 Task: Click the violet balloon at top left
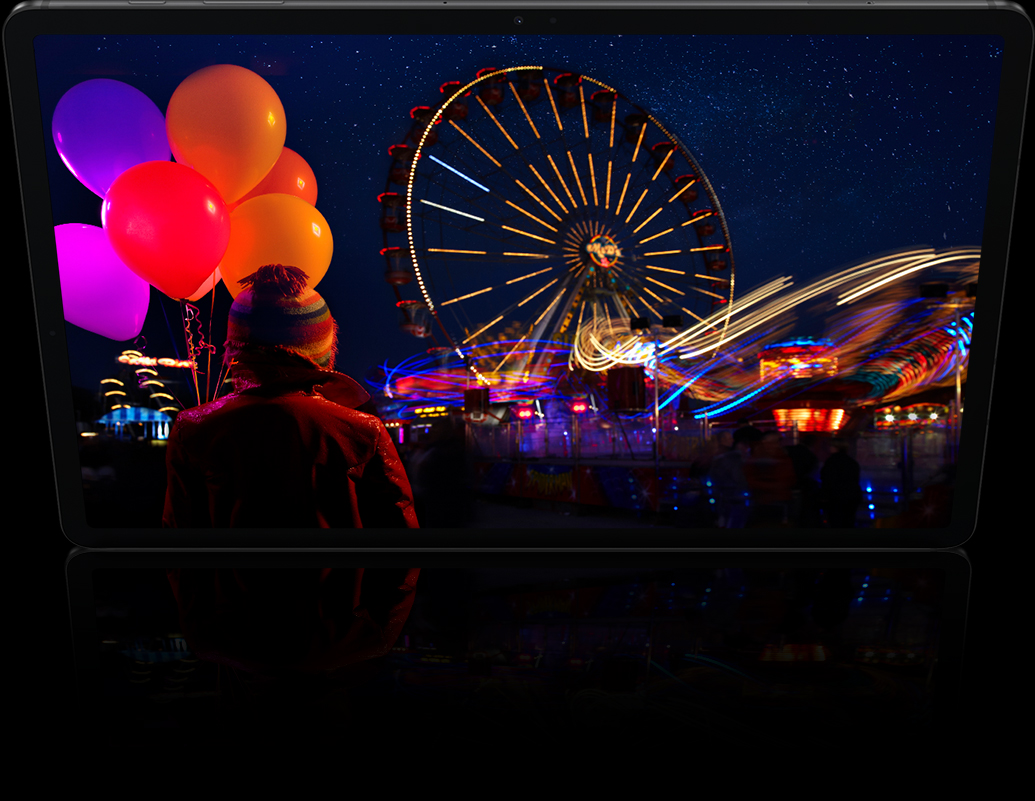tap(110, 137)
